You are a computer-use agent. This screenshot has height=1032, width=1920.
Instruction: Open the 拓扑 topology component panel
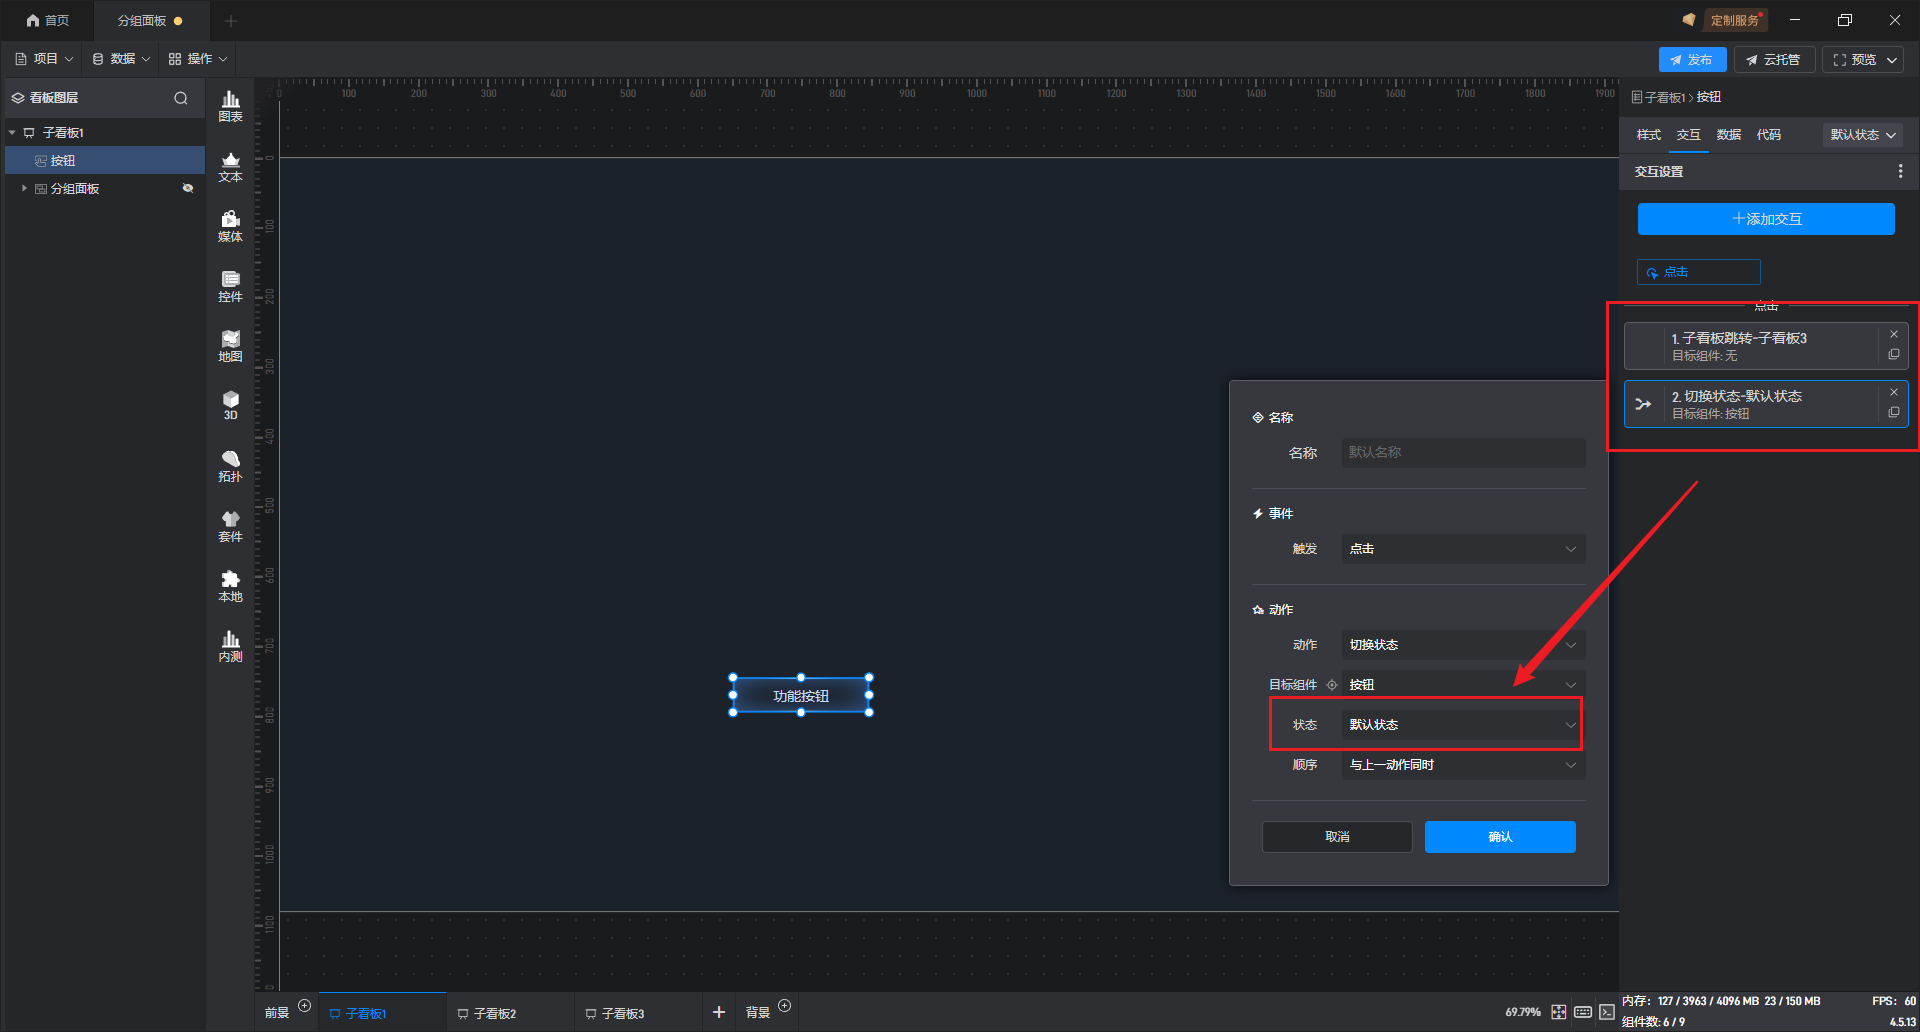[230, 466]
